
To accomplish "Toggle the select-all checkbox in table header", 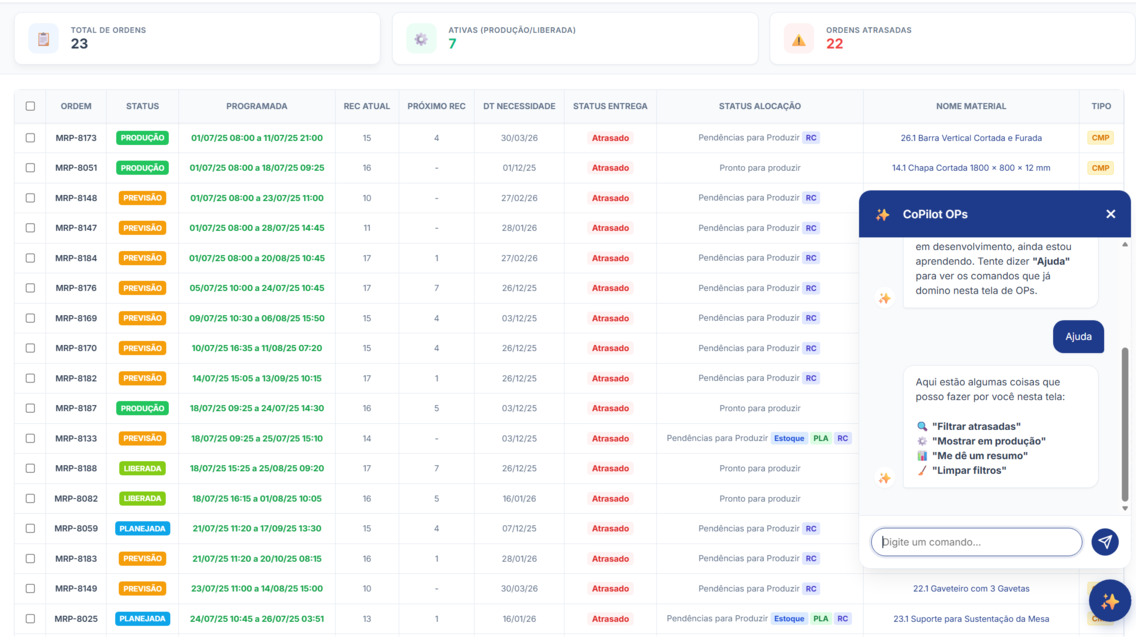I will pyautogui.click(x=30, y=106).
